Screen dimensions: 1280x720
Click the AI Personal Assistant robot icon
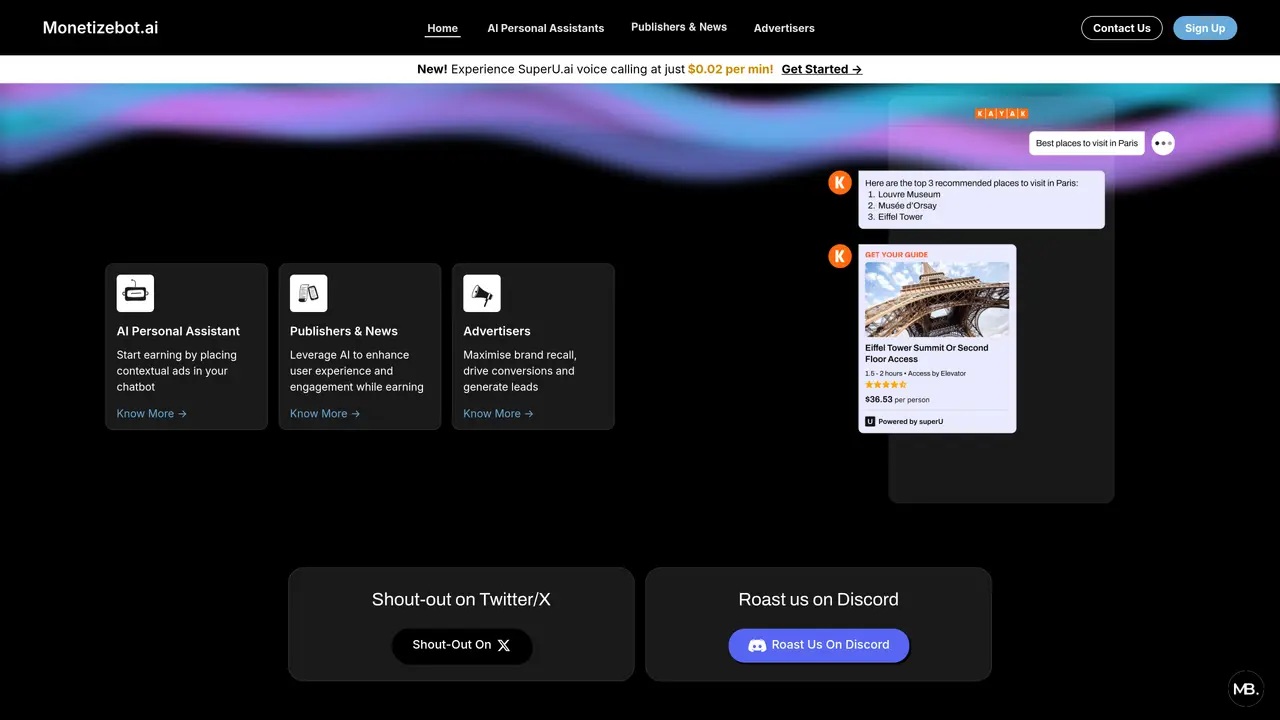click(135, 293)
